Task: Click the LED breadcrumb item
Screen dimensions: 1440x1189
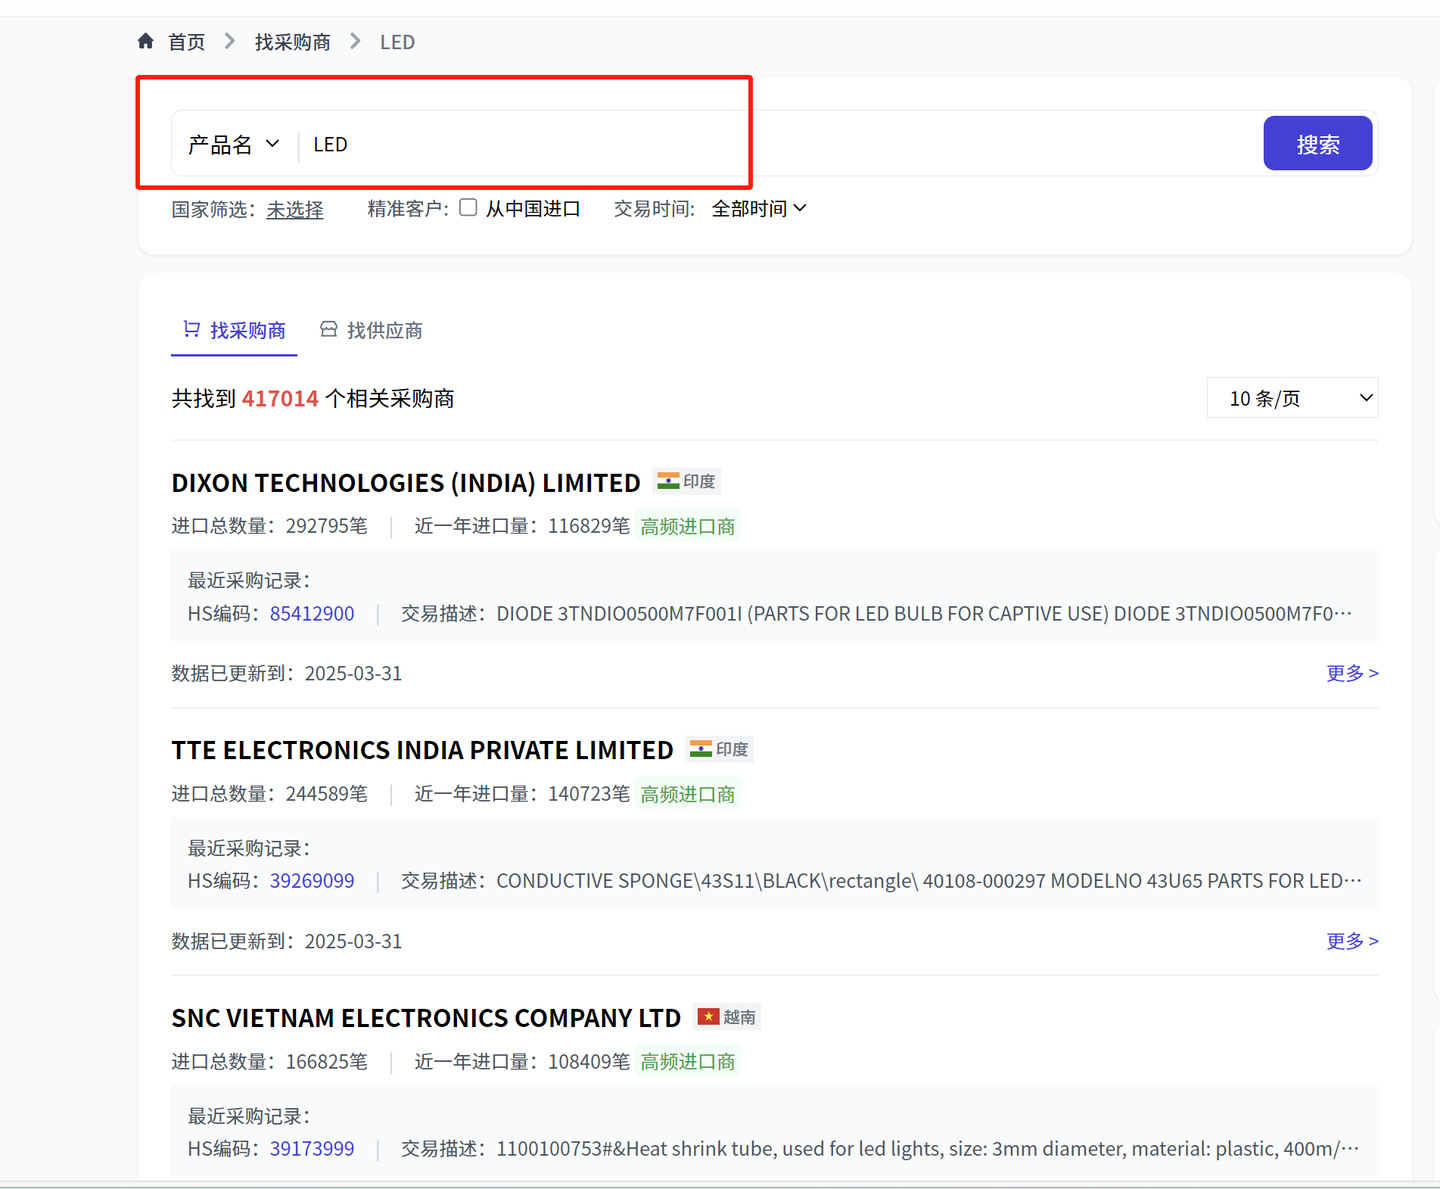Action: [397, 42]
